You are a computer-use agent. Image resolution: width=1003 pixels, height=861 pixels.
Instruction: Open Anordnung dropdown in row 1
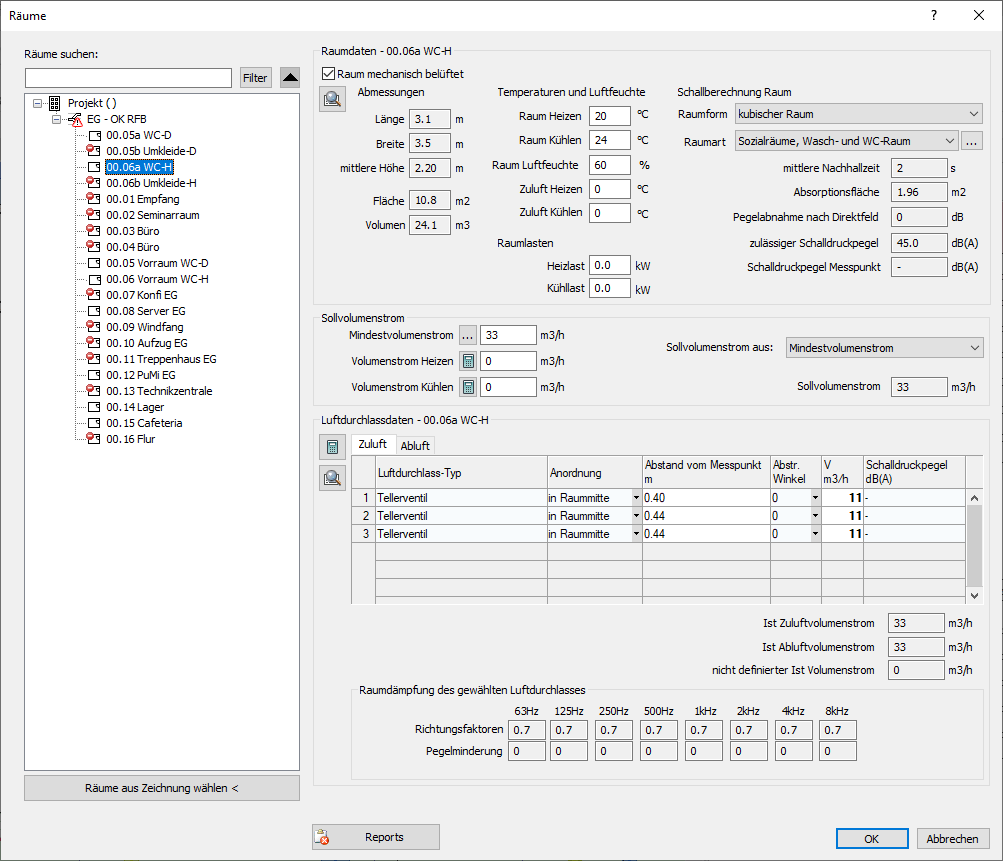pos(636,498)
